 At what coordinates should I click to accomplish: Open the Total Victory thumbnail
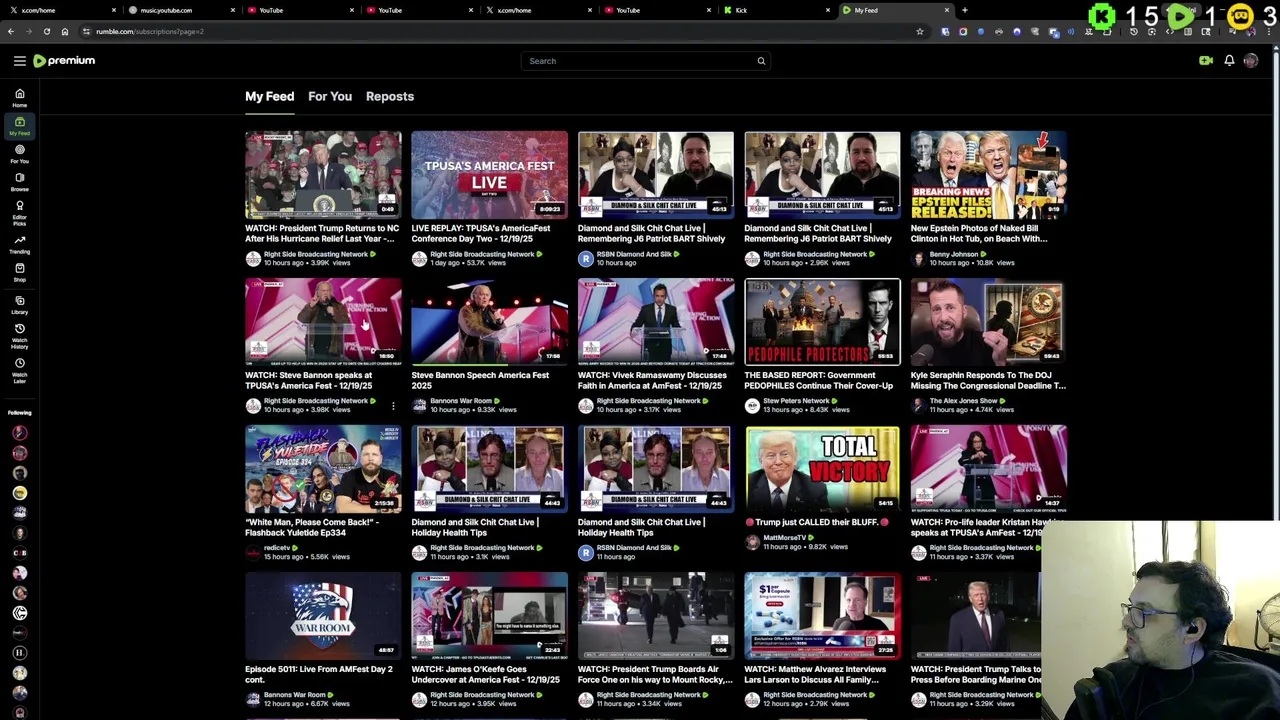(822, 468)
